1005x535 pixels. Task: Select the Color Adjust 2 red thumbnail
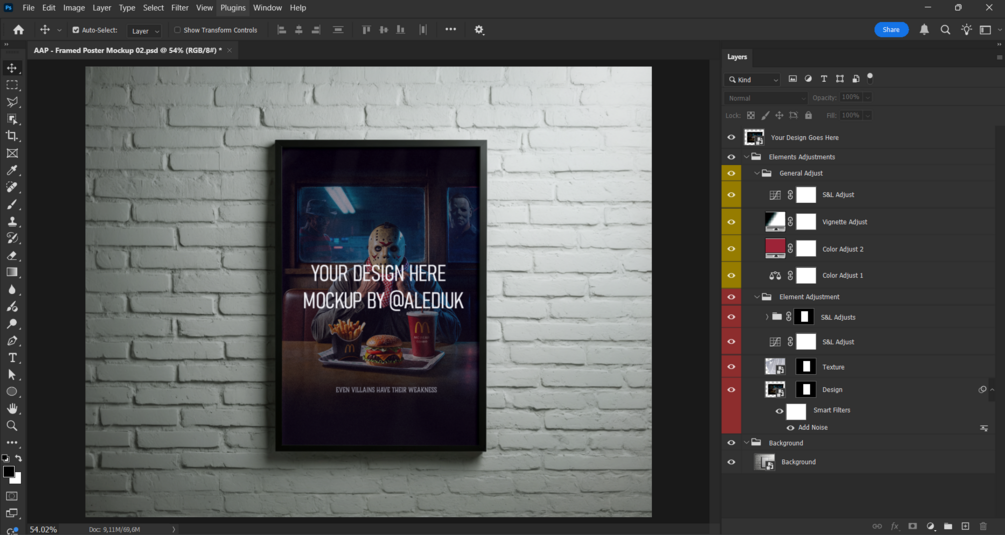(775, 248)
